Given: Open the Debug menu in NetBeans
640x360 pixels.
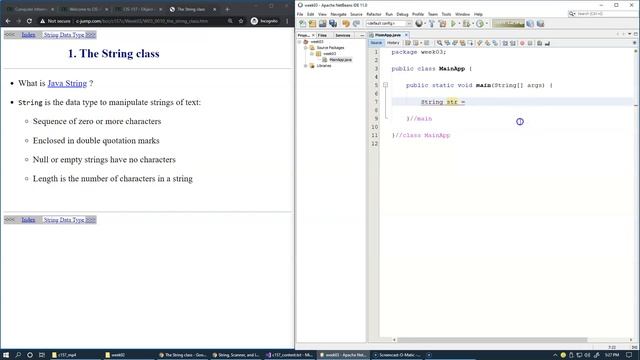Looking at the screenshot, I should (x=402, y=14).
